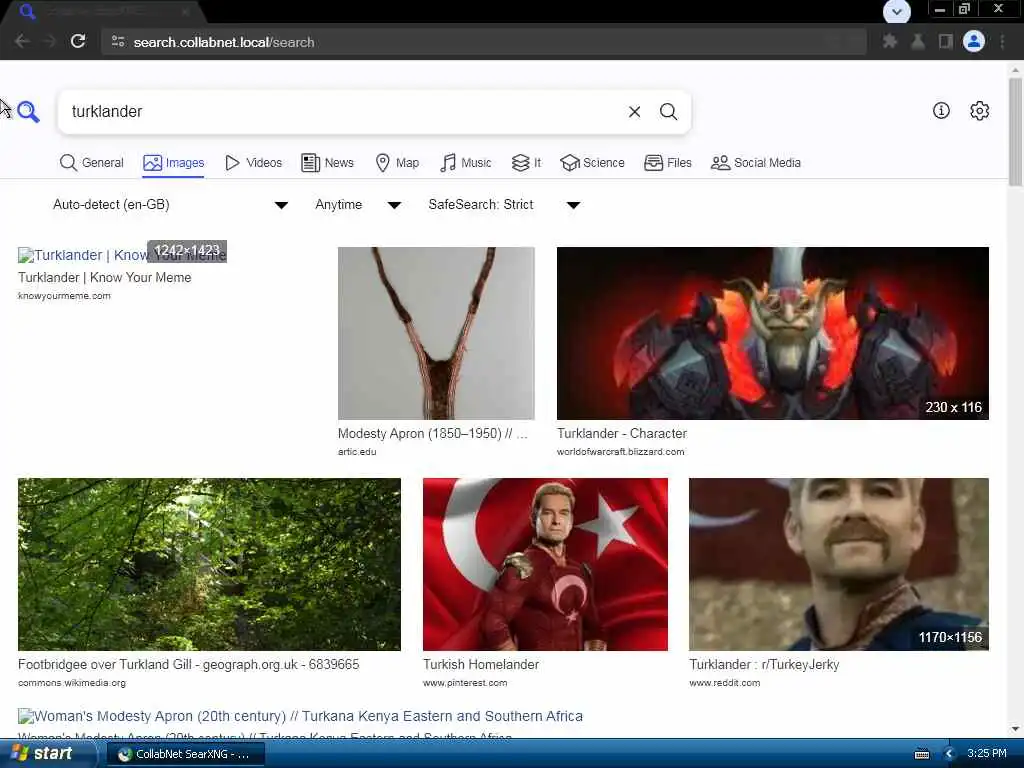Click the 'Turklander - Character' caption
This screenshot has height=768, width=1024.
622,434
